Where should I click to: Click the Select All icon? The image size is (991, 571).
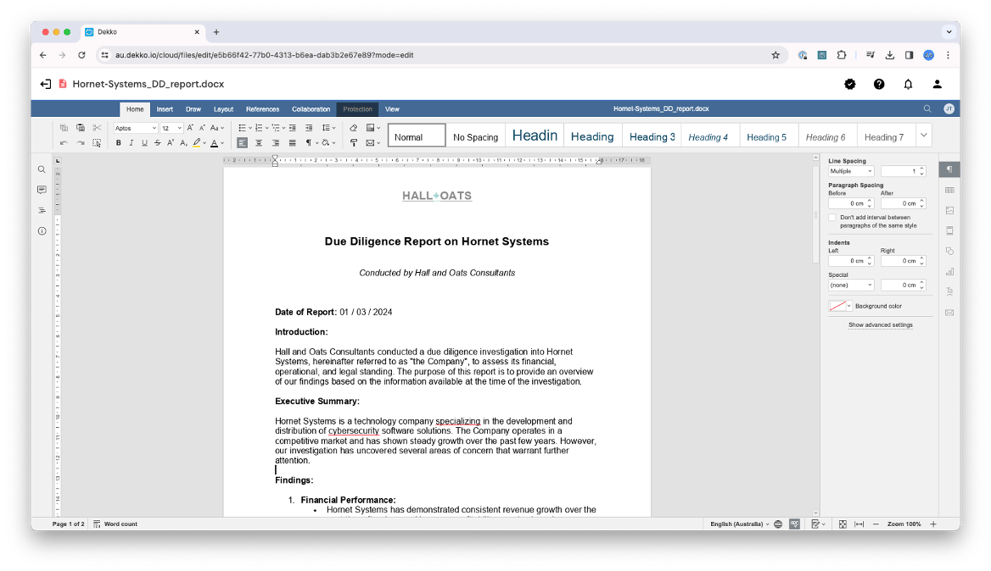[x=97, y=143]
